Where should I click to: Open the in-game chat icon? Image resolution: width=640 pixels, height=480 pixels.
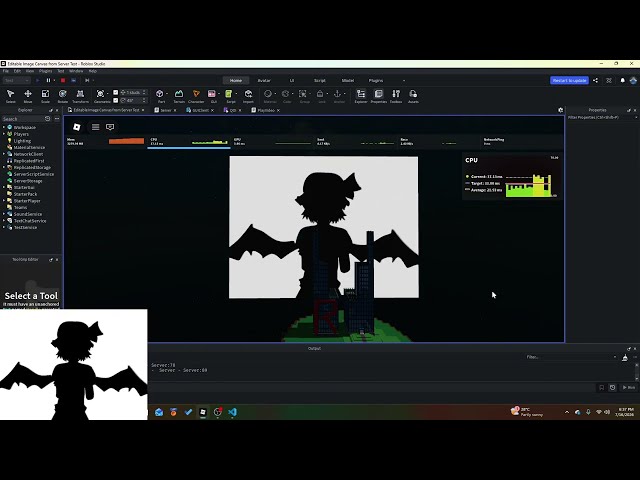click(x=110, y=127)
